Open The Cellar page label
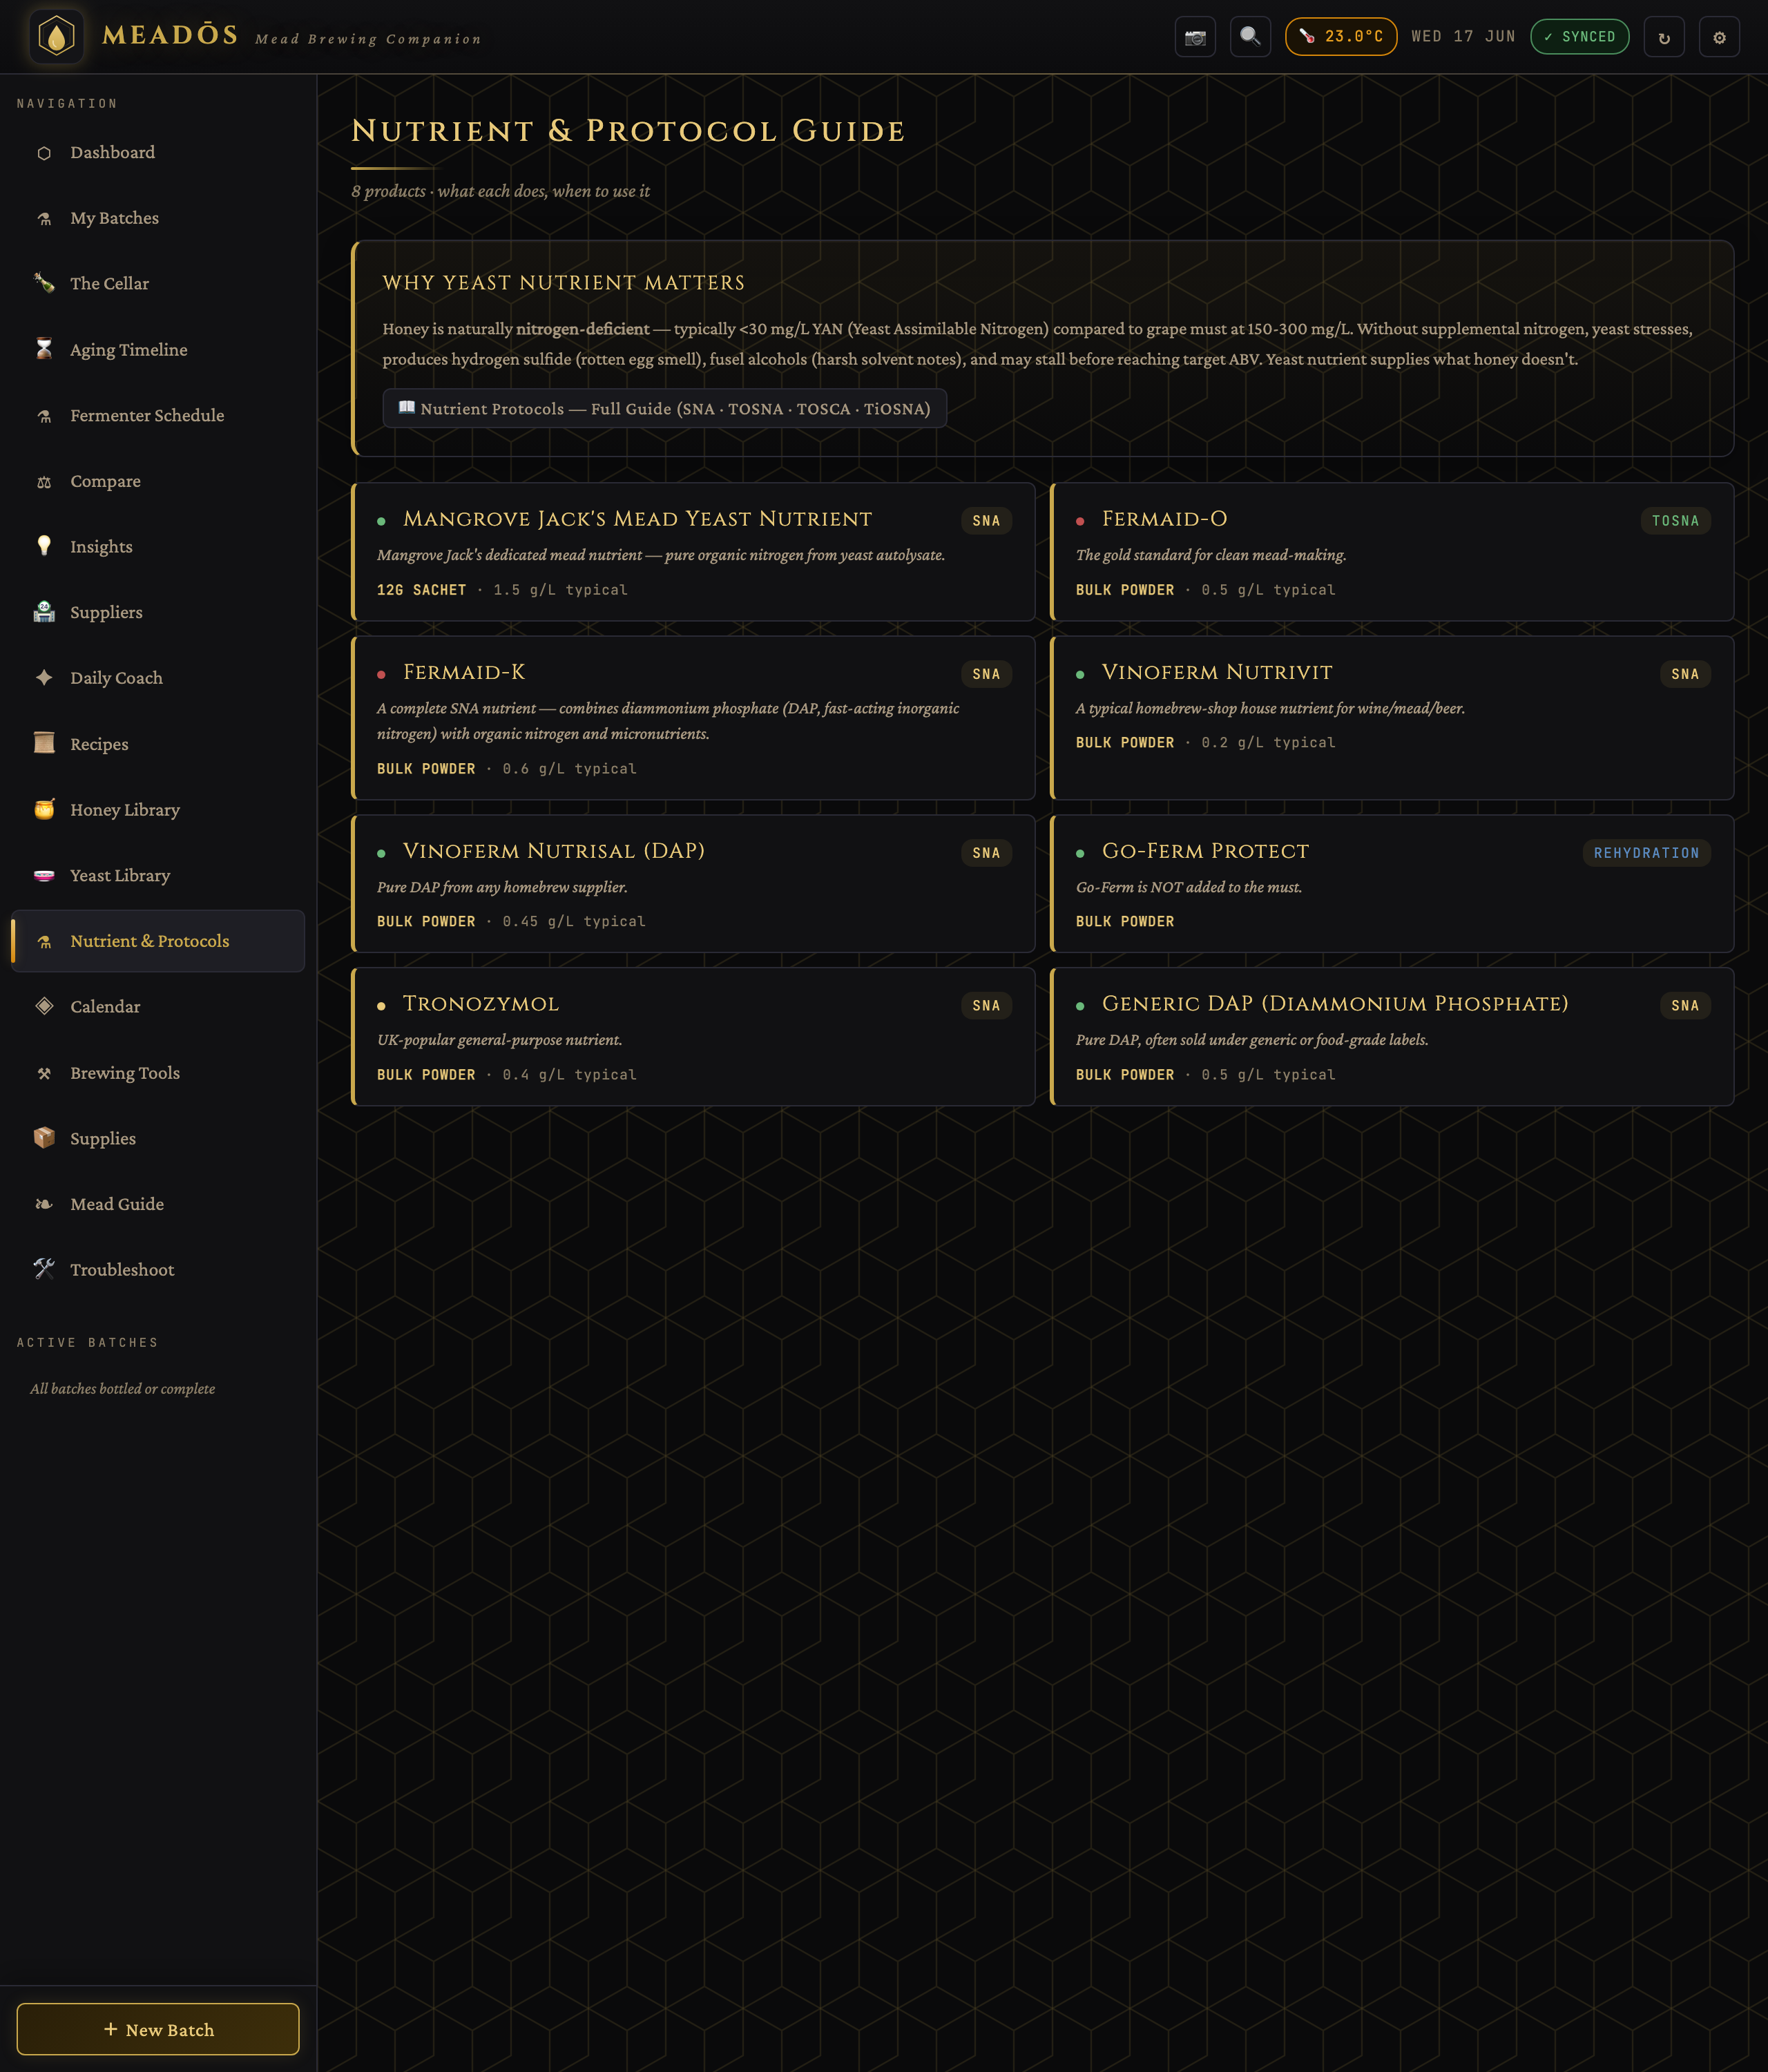This screenshot has width=1768, height=2072. pyautogui.click(x=110, y=284)
